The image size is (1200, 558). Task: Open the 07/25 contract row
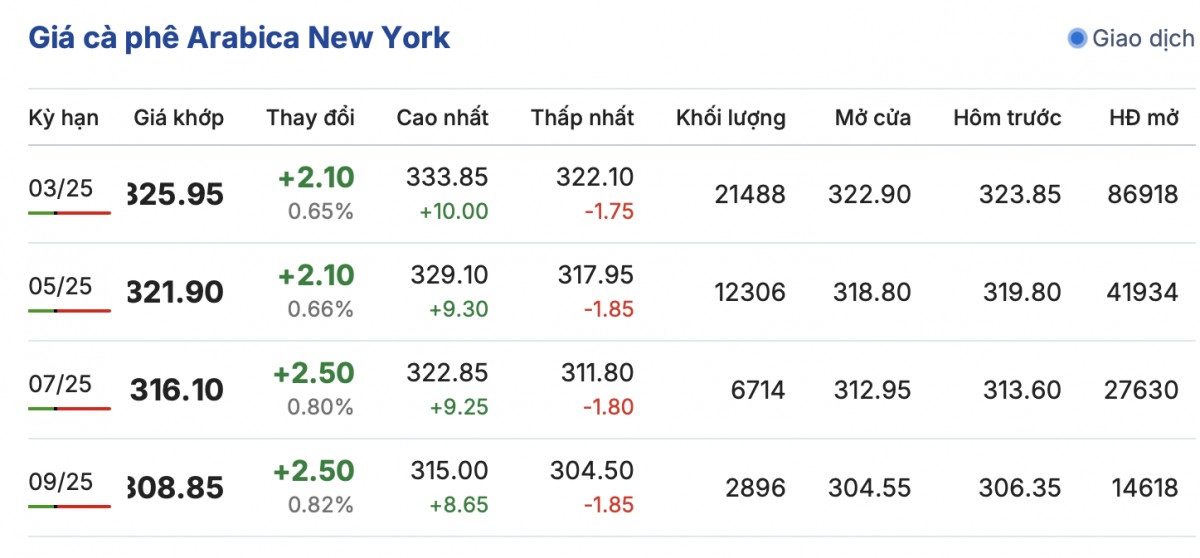click(x=60, y=385)
